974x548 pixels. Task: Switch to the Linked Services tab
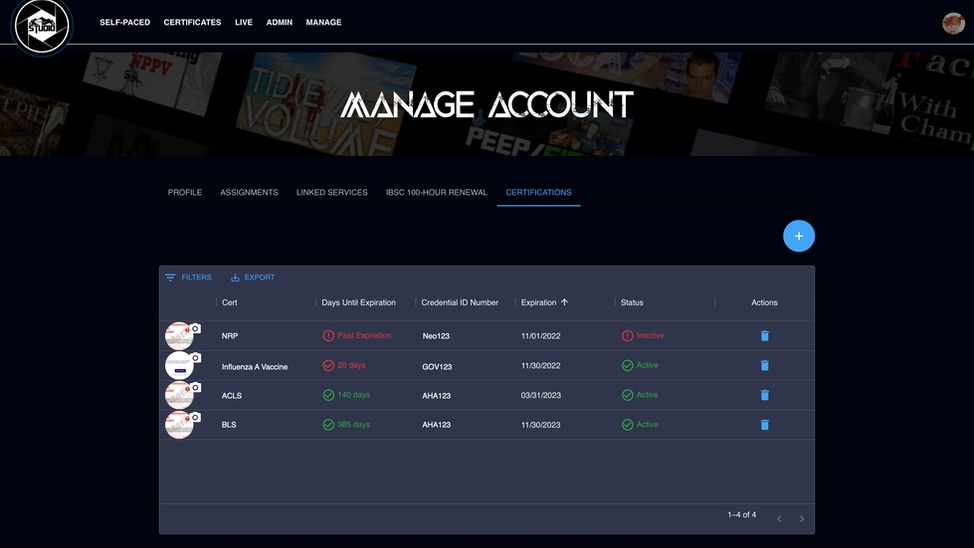point(332,193)
